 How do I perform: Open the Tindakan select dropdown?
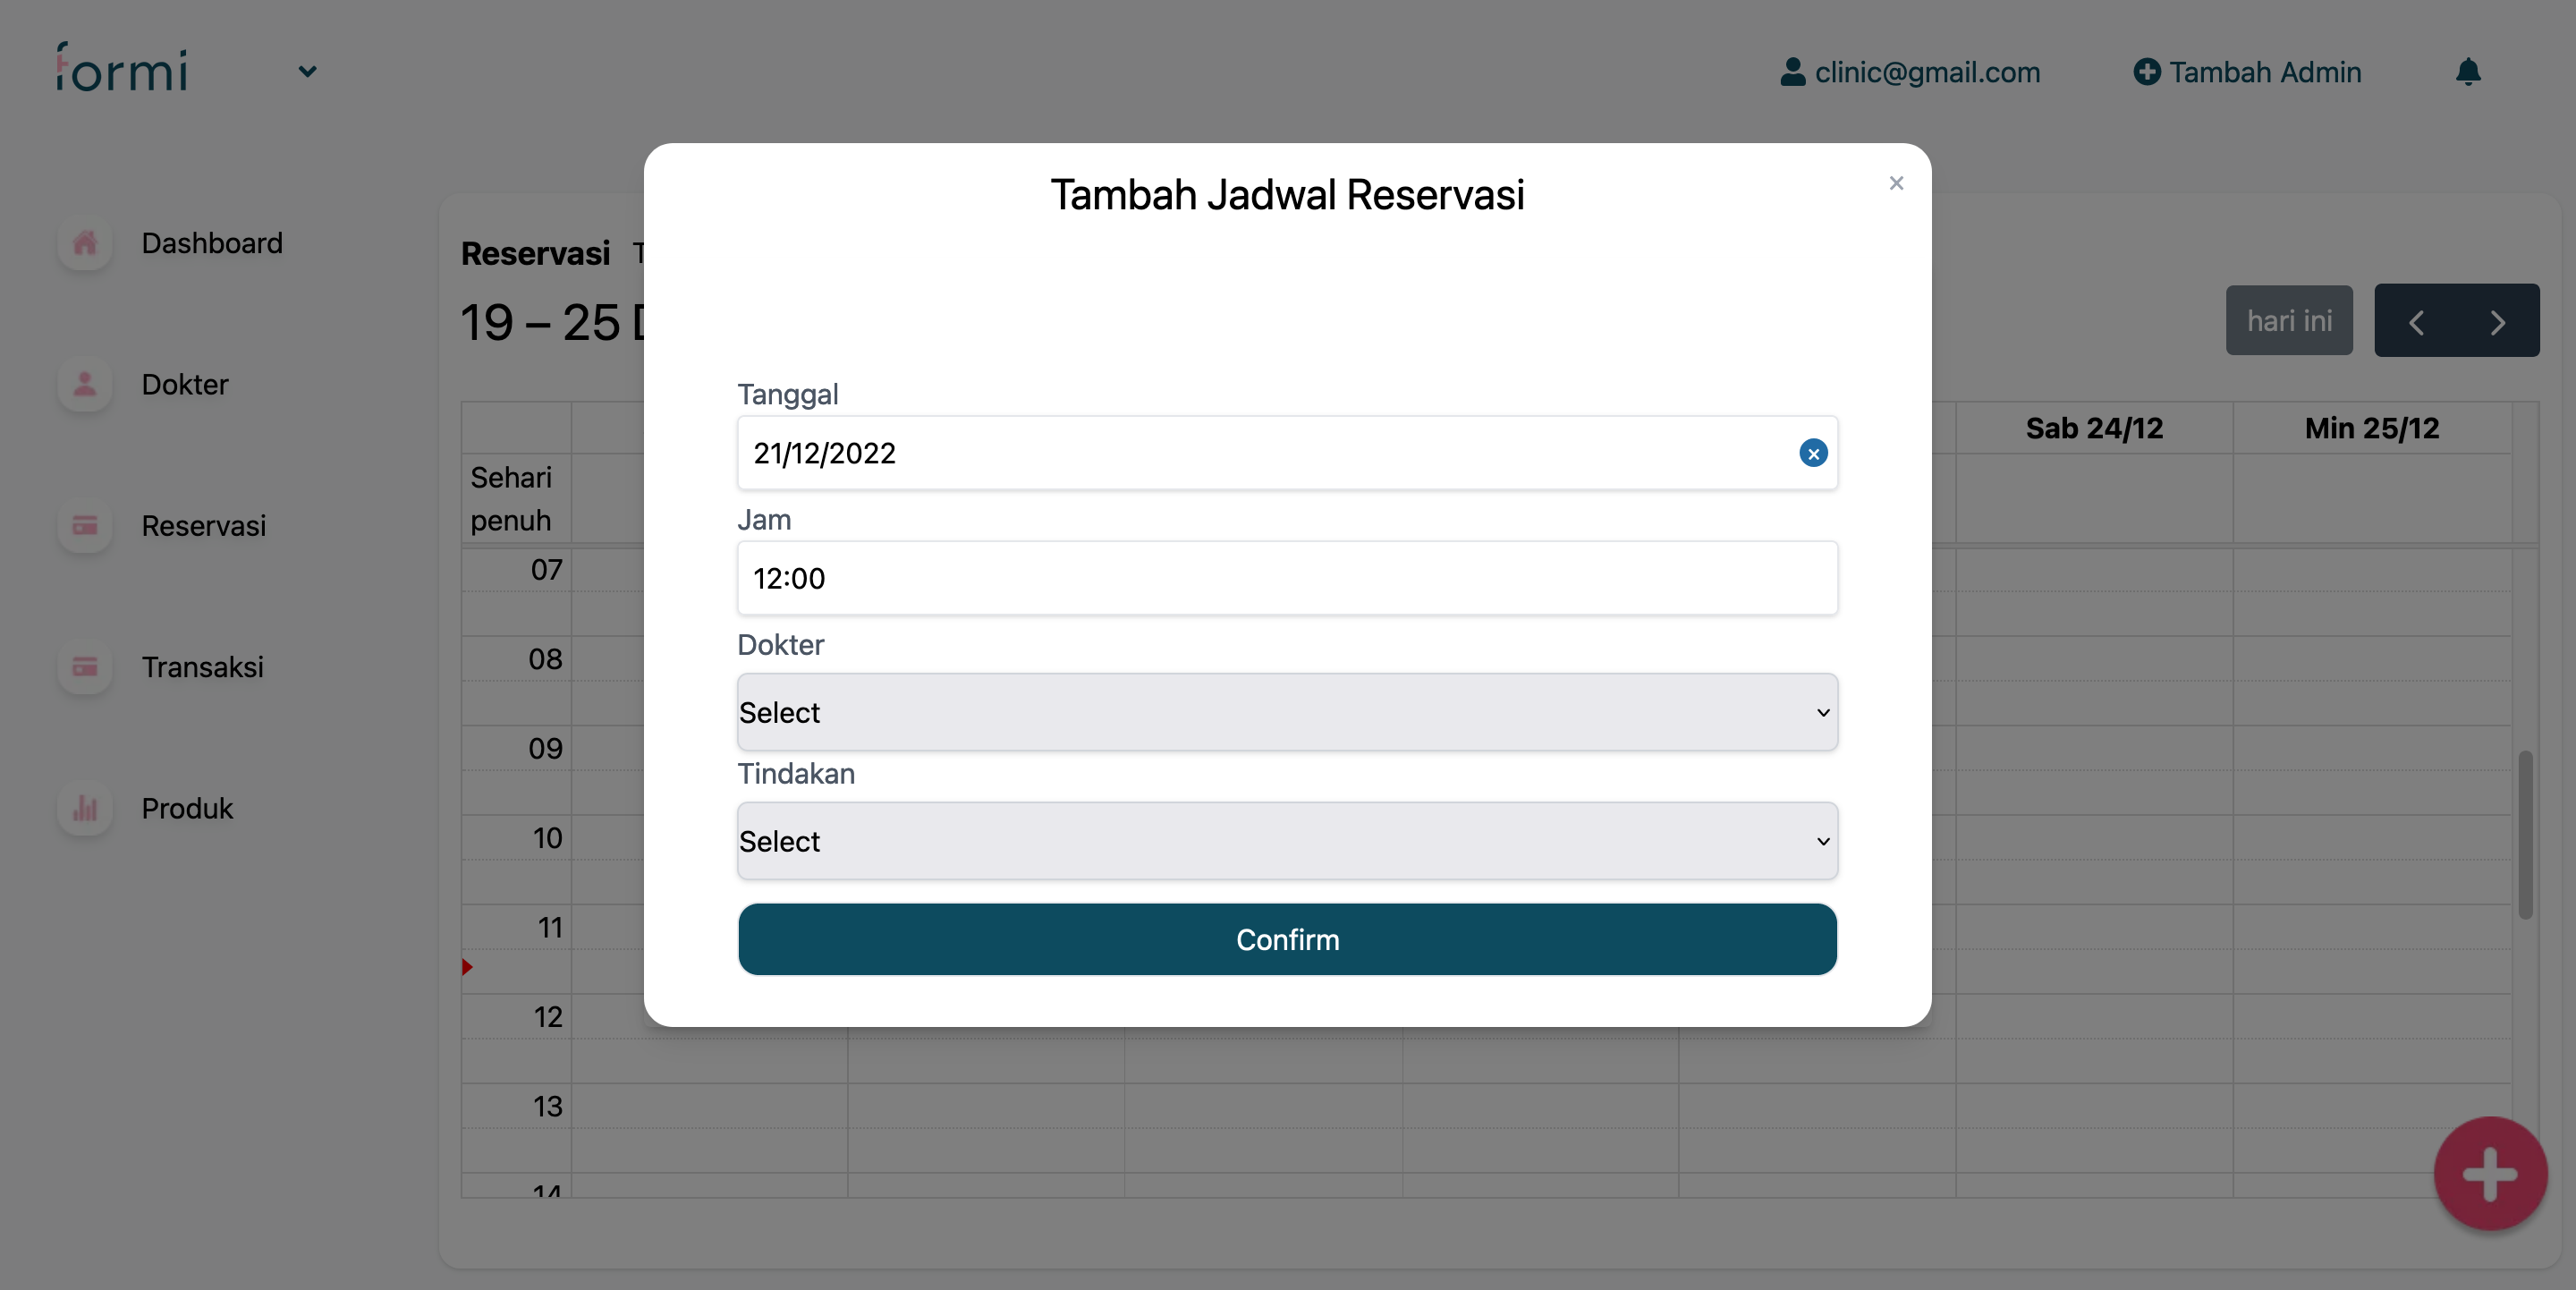[1287, 841]
